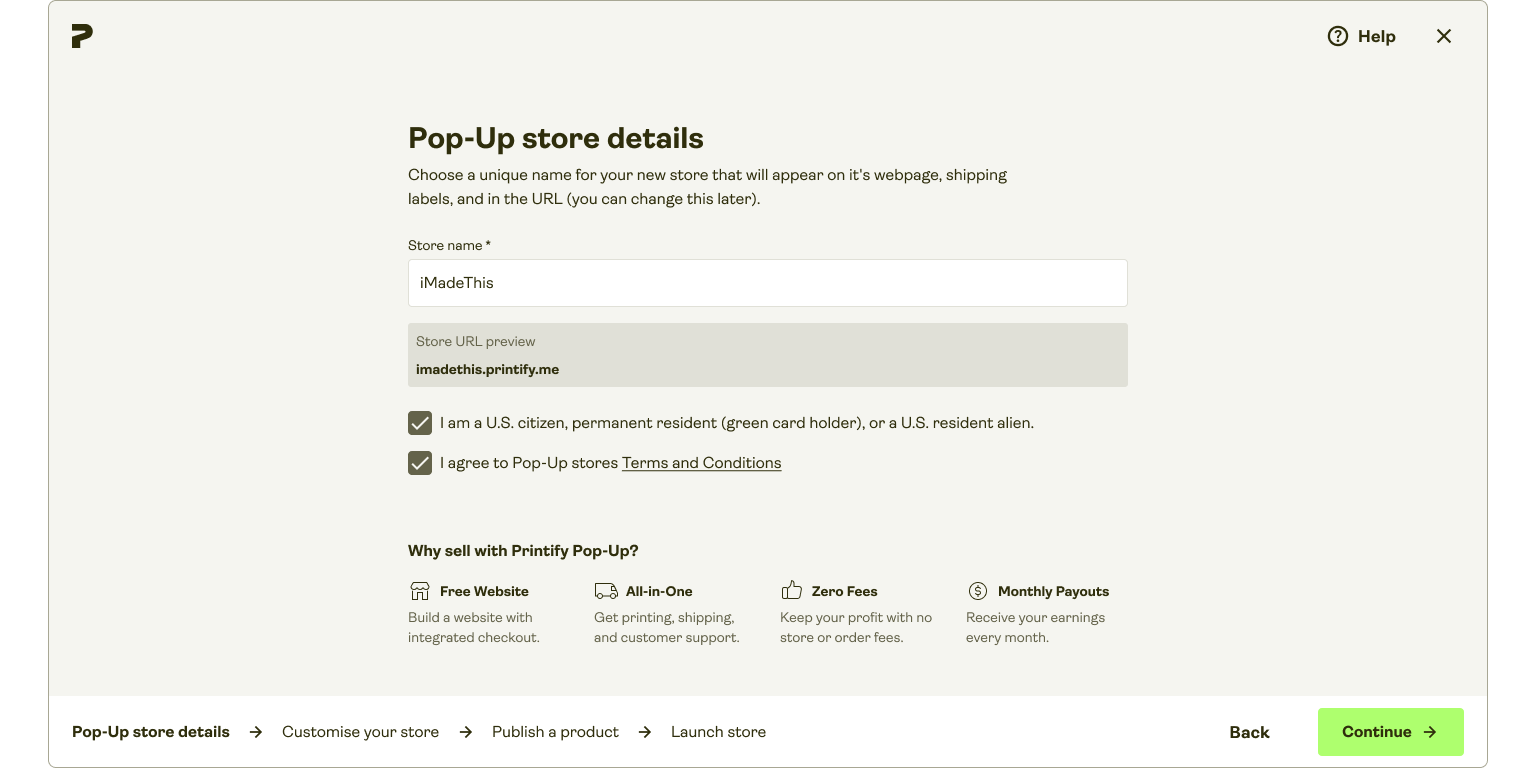The width and height of the screenshot is (1536, 768).
Task: Click the Continue button
Action: [1390, 732]
